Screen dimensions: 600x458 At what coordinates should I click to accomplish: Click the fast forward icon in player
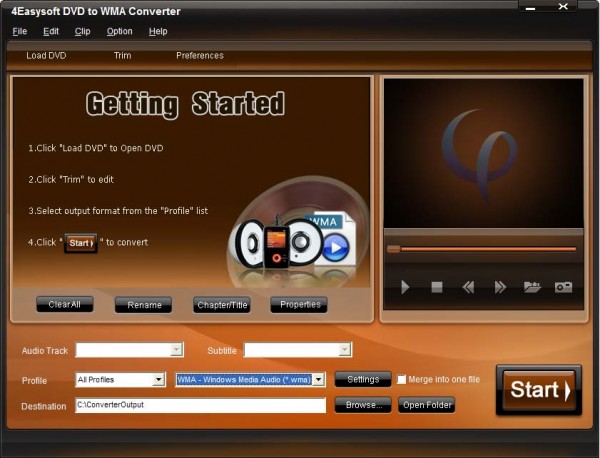pyautogui.click(x=500, y=287)
